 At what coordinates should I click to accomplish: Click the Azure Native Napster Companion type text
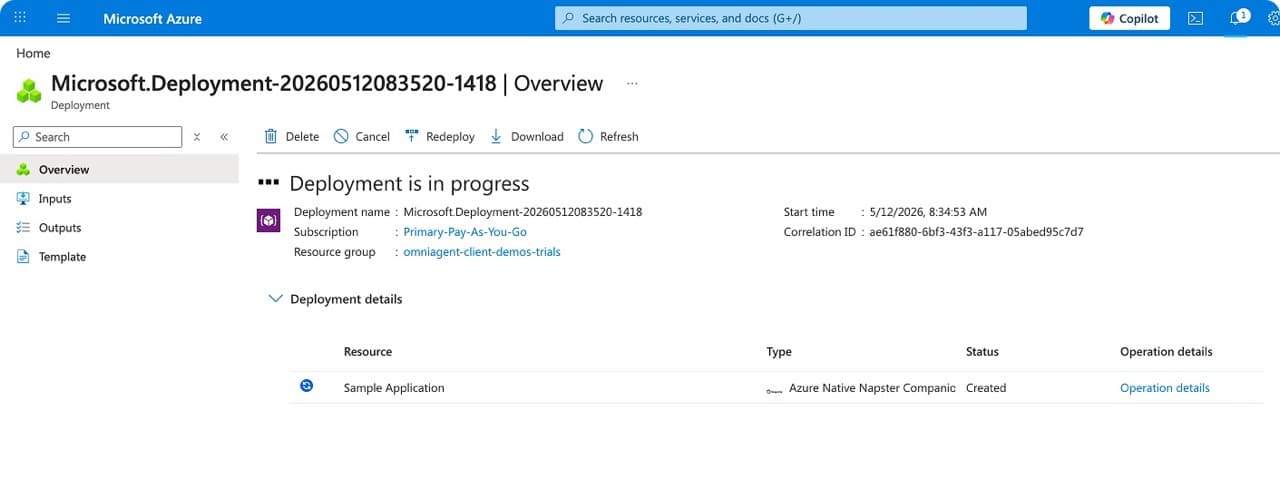[872, 388]
